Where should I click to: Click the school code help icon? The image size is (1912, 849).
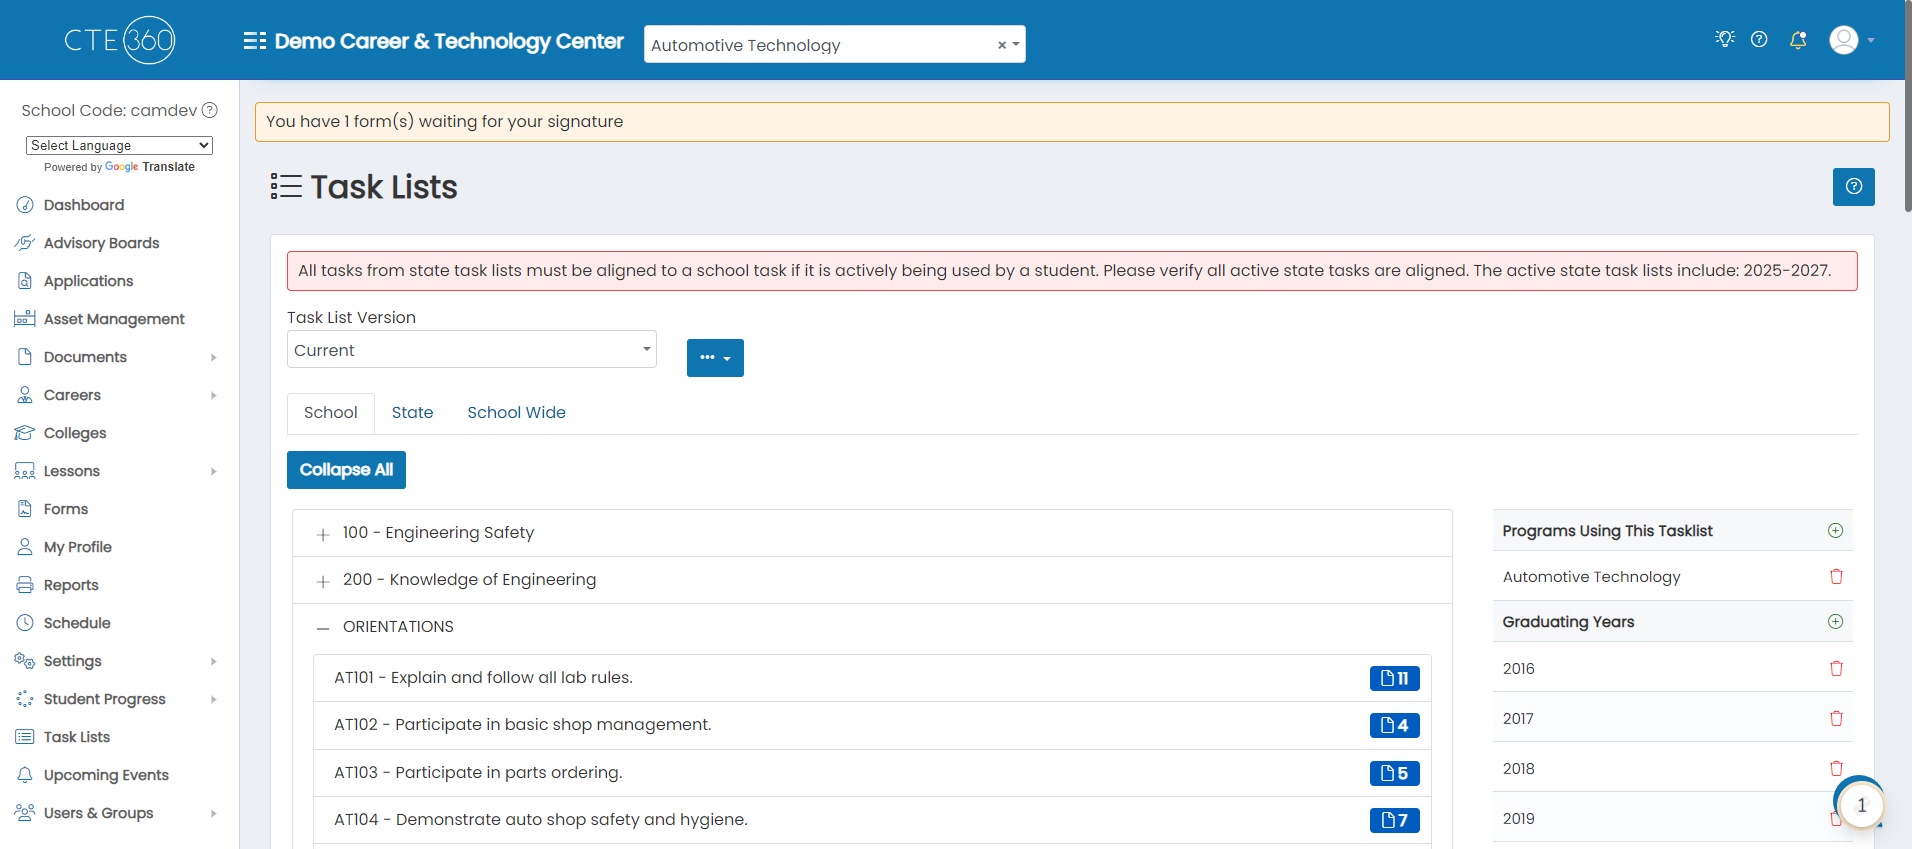pos(210,110)
